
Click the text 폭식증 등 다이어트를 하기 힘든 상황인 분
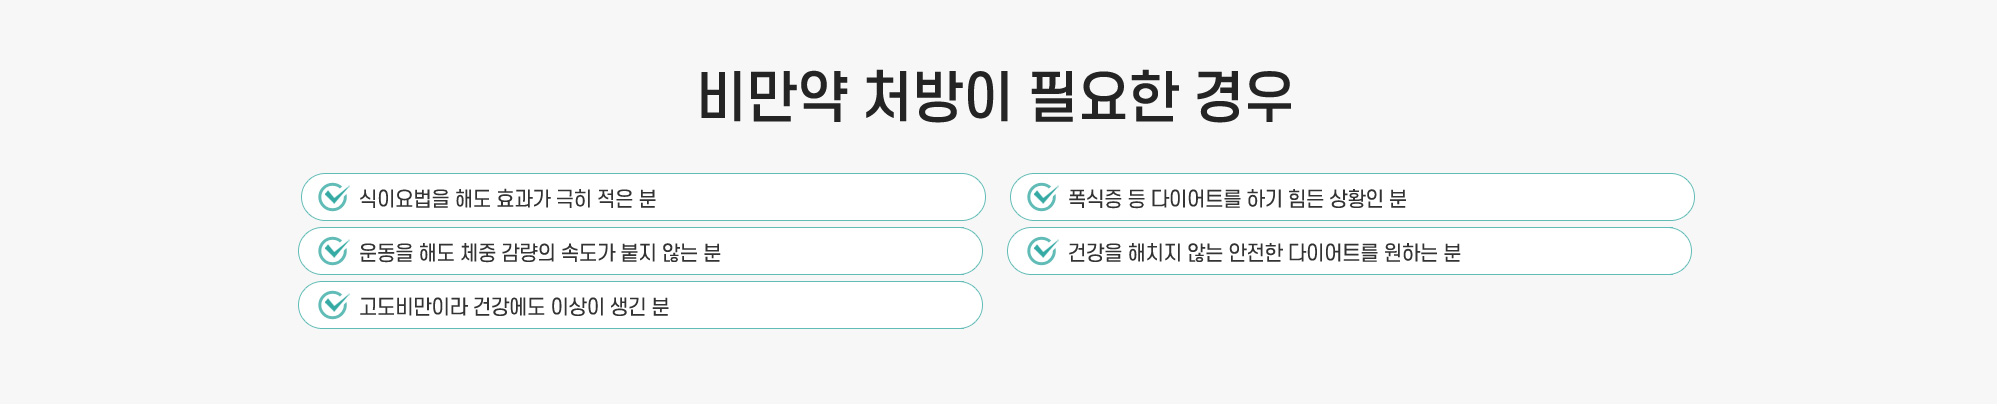pyautogui.click(x=1237, y=199)
